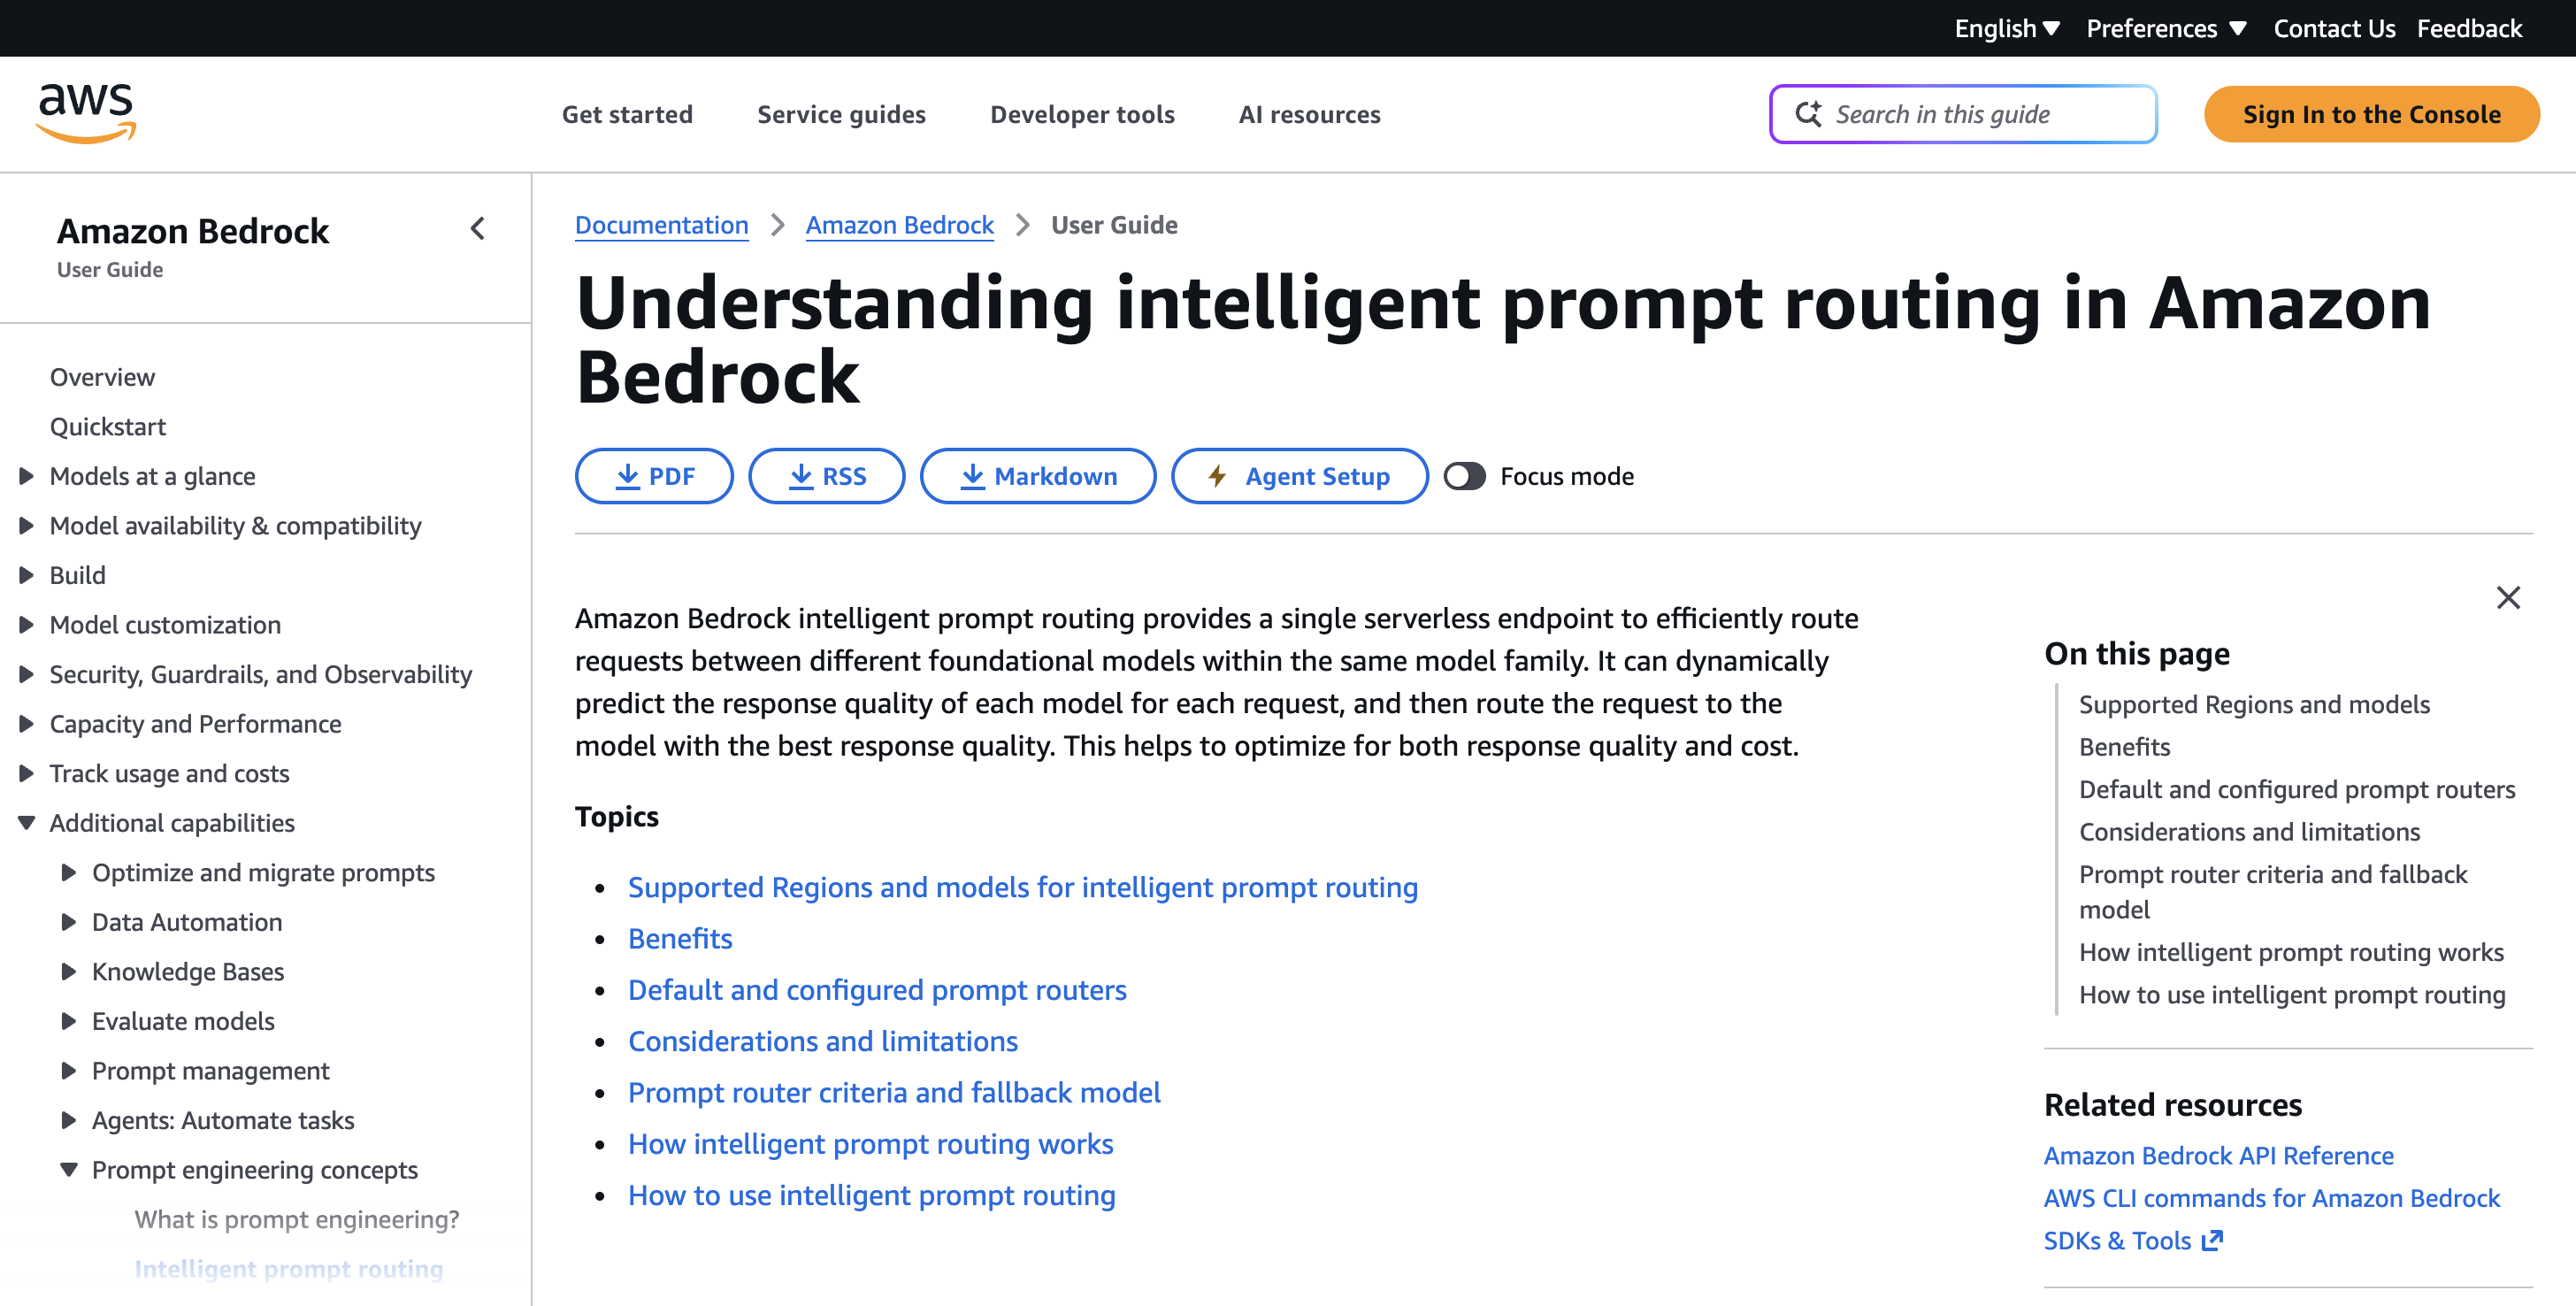Image resolution: width=2576 pixels, height=1306 pixels.
Task: Click Contact Us in top bar
Action: tap(2334, 28)
